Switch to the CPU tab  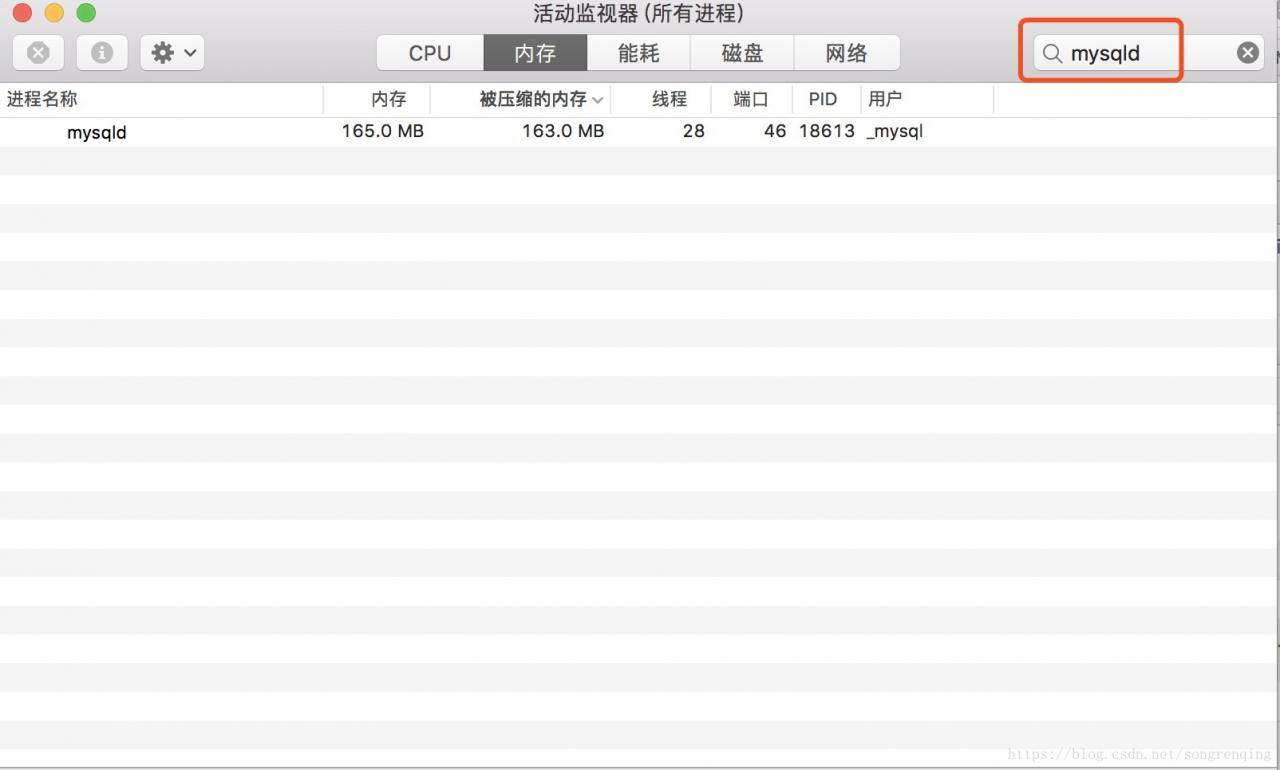pyautogui.click(x=430, y=53)
